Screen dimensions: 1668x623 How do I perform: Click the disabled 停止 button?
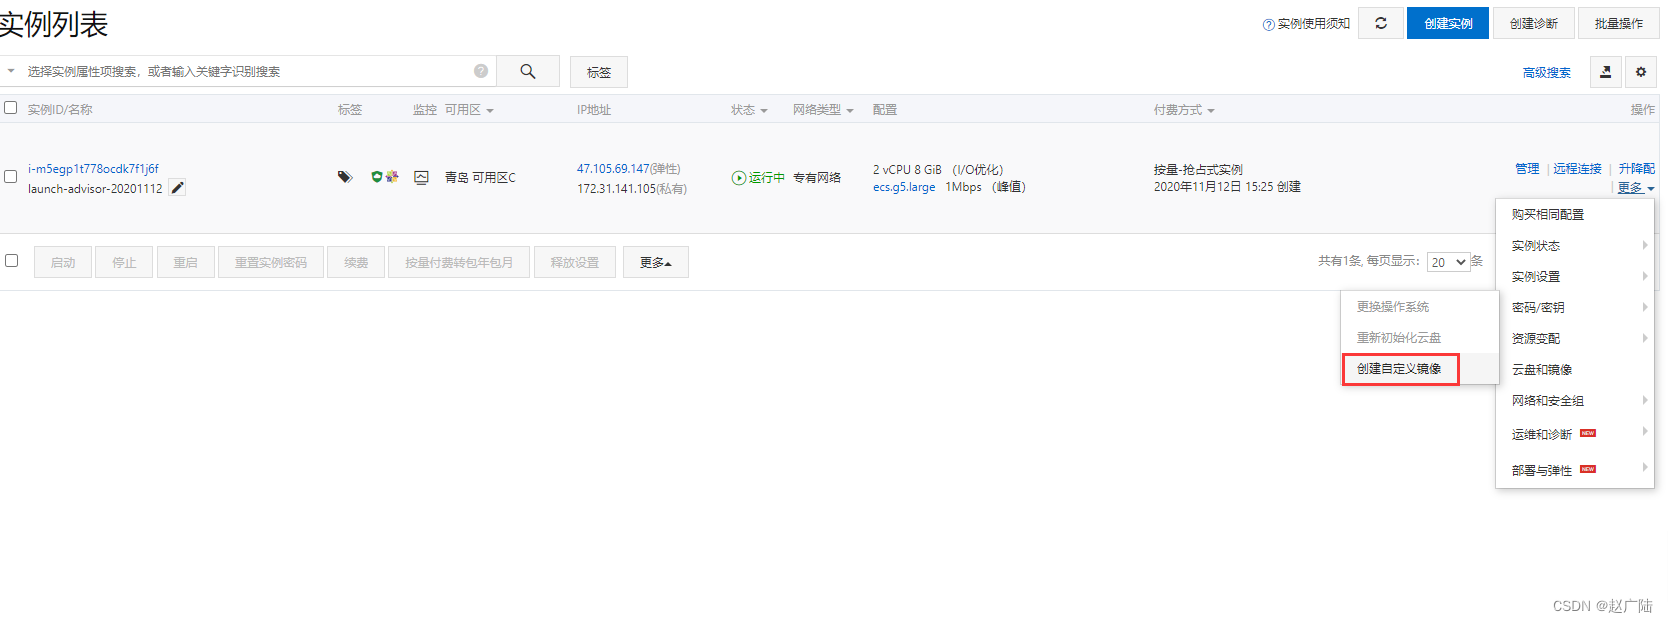click(x=124, y=262)
